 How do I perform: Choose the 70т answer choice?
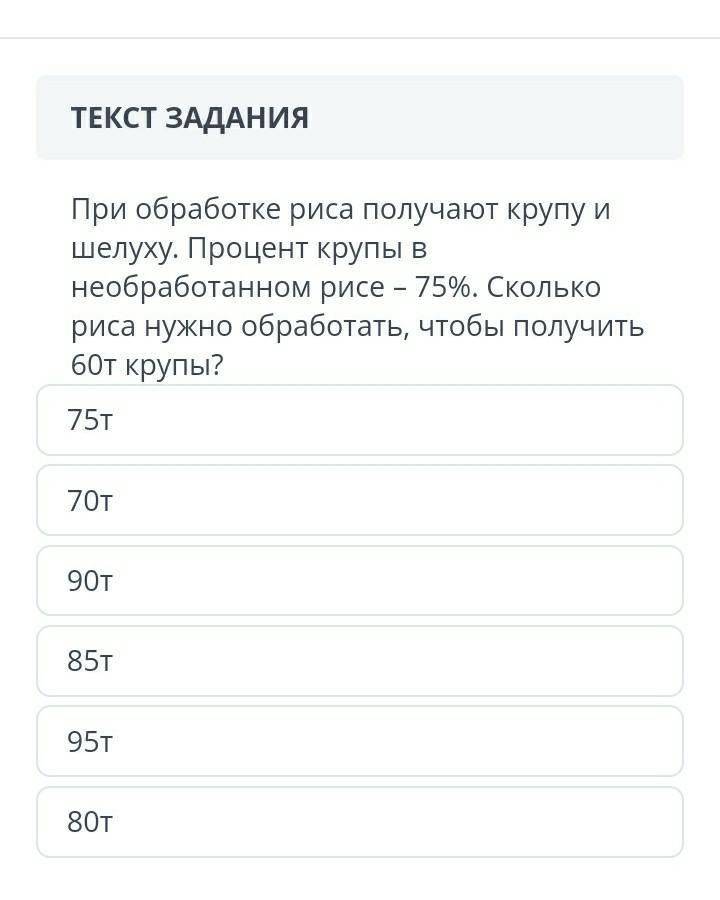point(360,500)
